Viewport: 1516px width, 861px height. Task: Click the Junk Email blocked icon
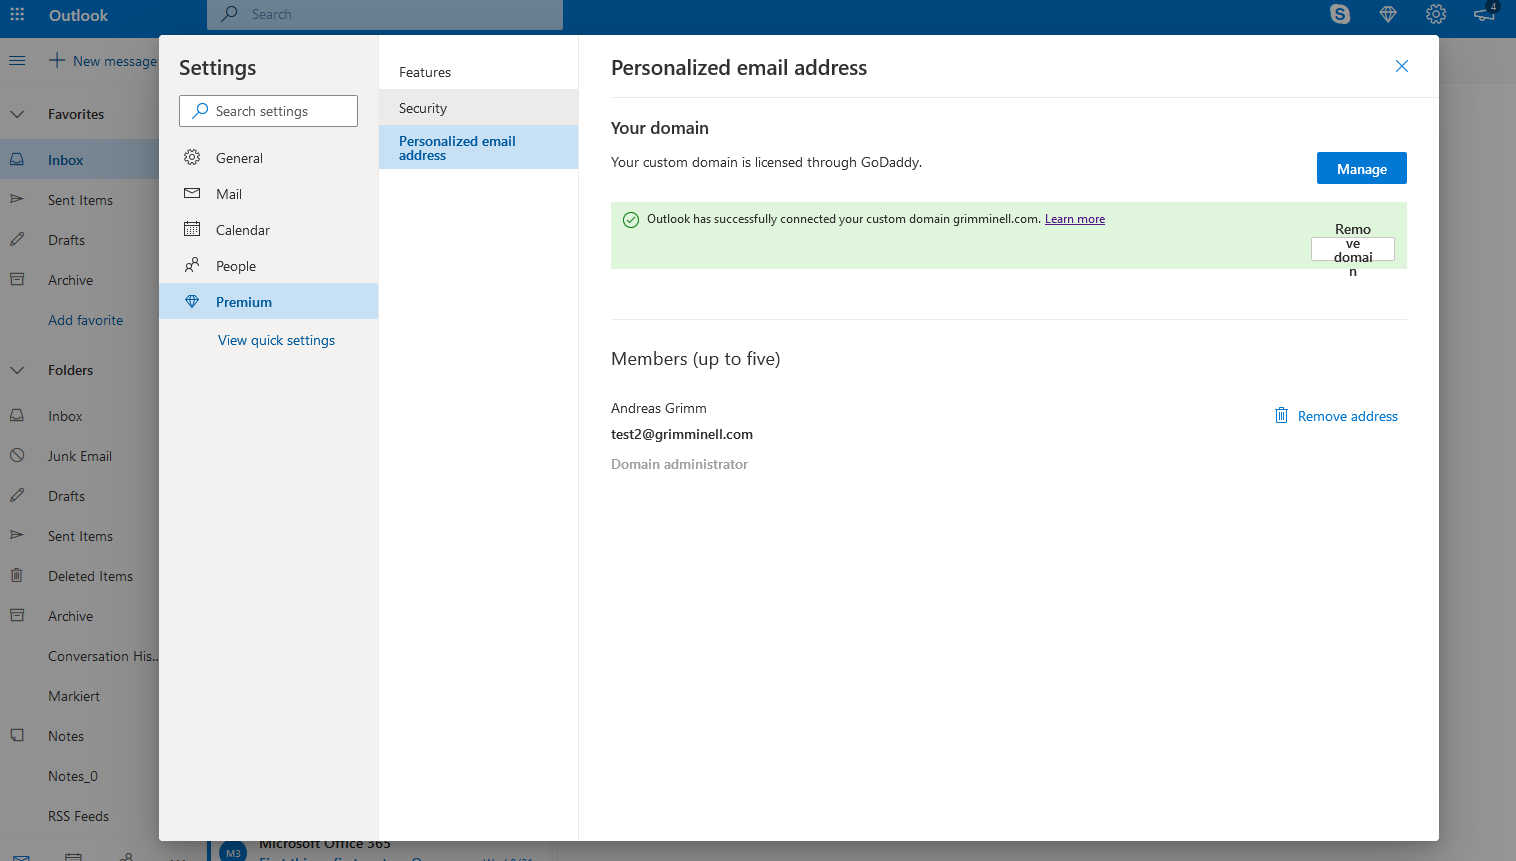click(17, 455)
